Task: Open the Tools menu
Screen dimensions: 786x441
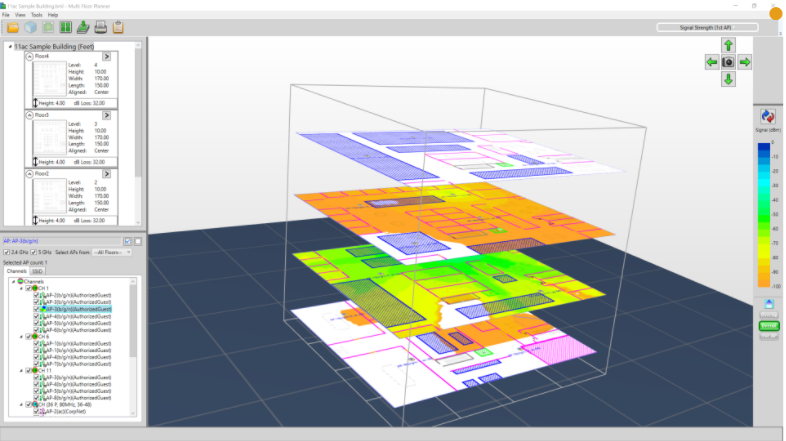Action: click(x=36, y=16)
